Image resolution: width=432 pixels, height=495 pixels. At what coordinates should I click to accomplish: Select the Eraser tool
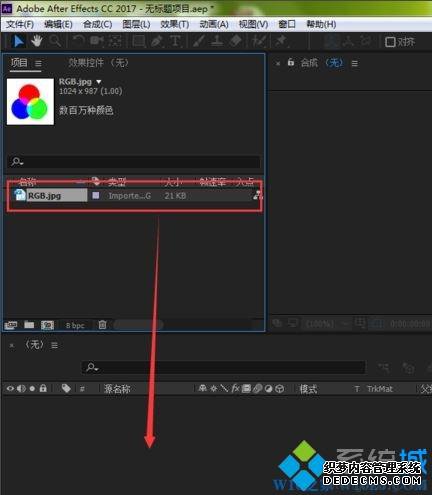tap(236, 41)
